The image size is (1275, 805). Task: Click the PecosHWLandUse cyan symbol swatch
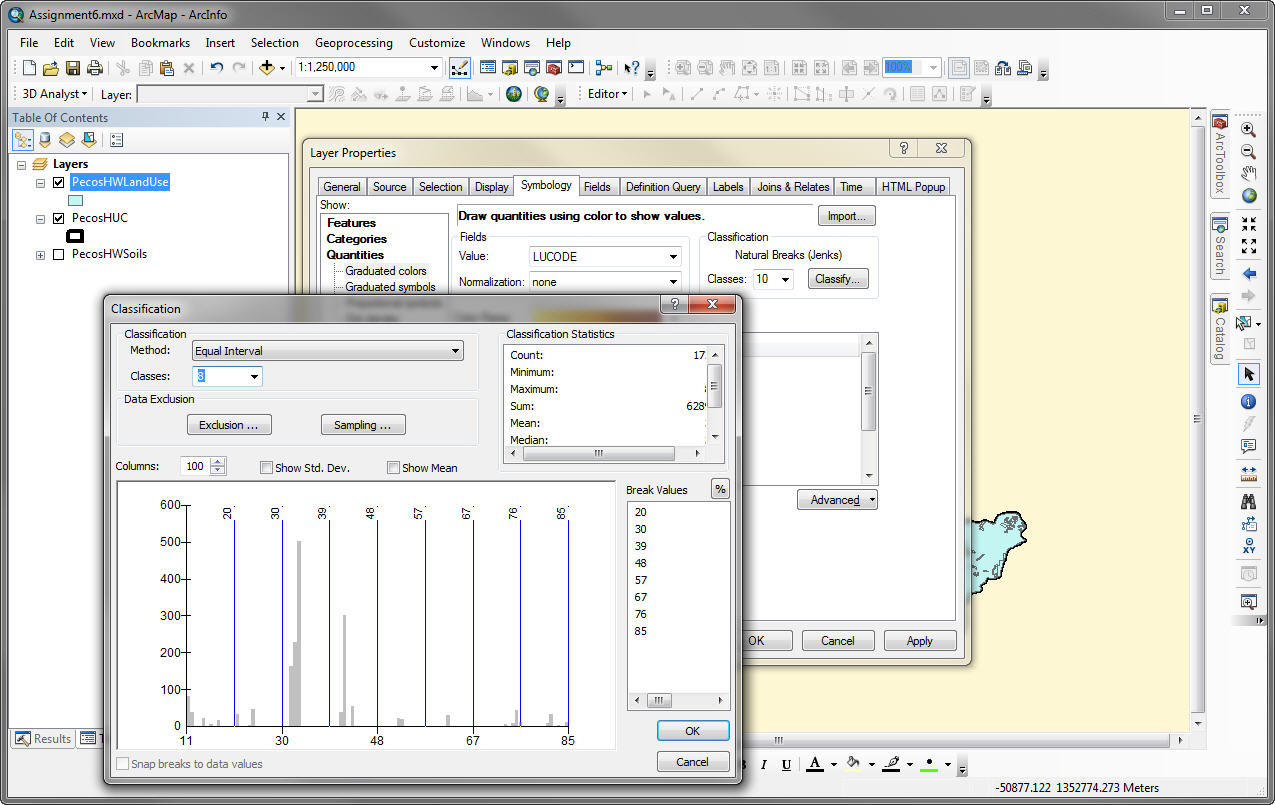(75, 200)
